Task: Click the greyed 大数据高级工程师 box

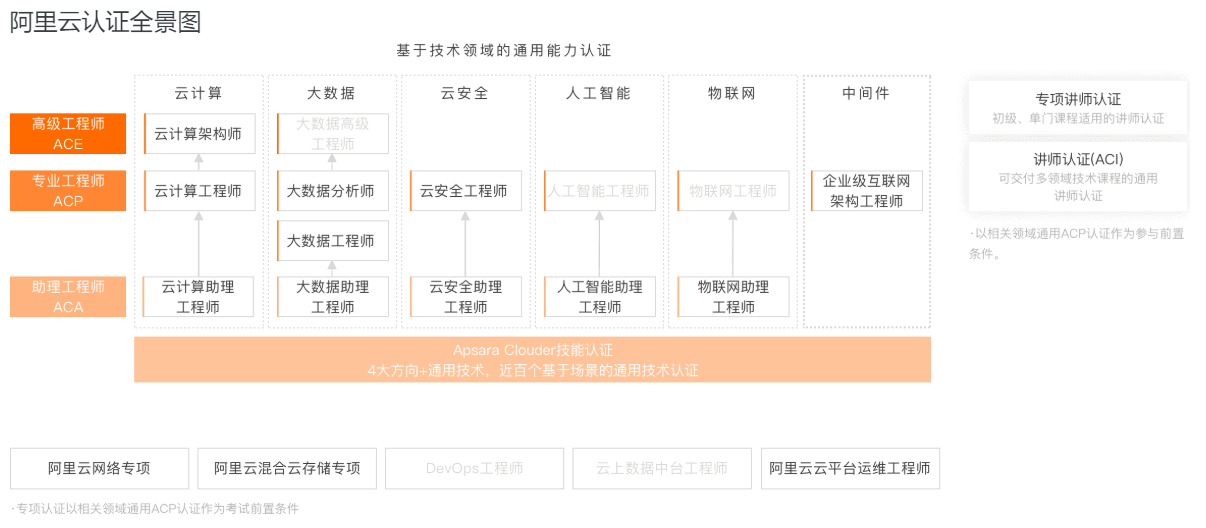Action: (x=333, y=134)
